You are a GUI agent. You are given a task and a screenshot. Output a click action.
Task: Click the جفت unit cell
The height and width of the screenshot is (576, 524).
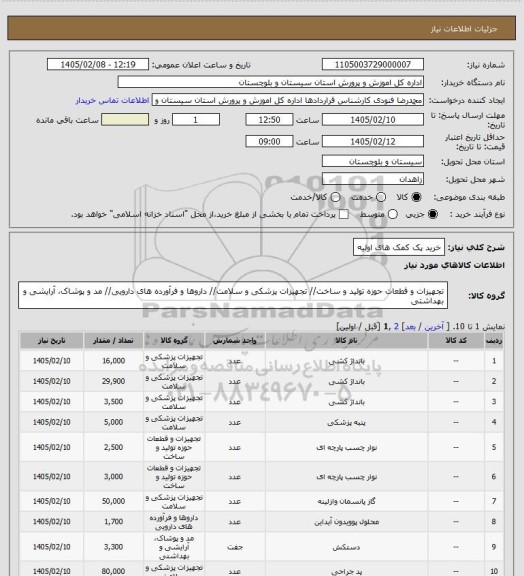234,547
